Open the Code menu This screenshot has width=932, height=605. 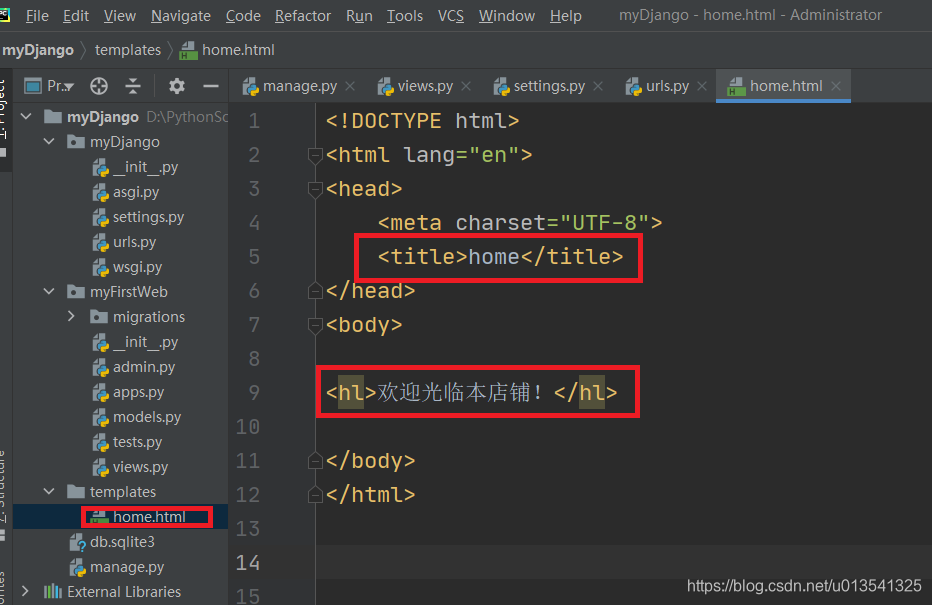[x=243, y=16]
